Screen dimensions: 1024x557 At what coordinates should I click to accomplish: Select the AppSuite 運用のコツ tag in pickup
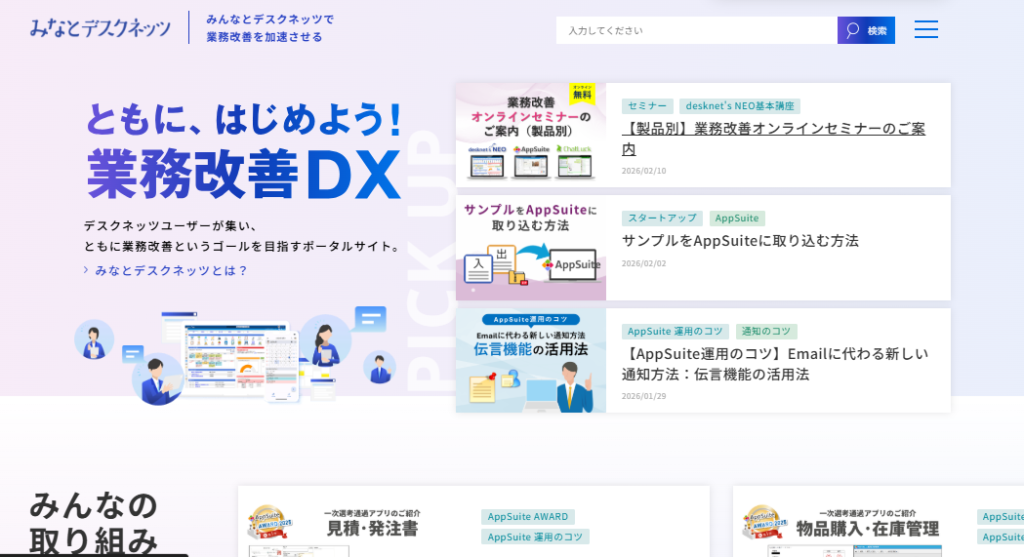[x=675, y=331]
